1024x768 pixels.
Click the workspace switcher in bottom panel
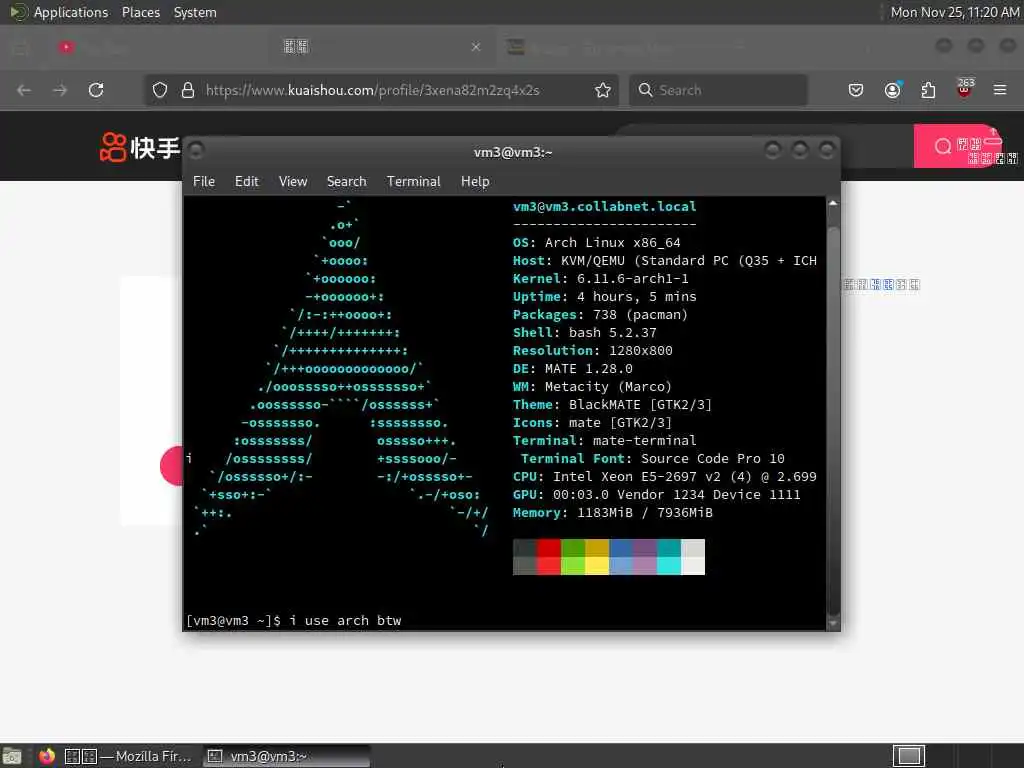tap(908, 756)
